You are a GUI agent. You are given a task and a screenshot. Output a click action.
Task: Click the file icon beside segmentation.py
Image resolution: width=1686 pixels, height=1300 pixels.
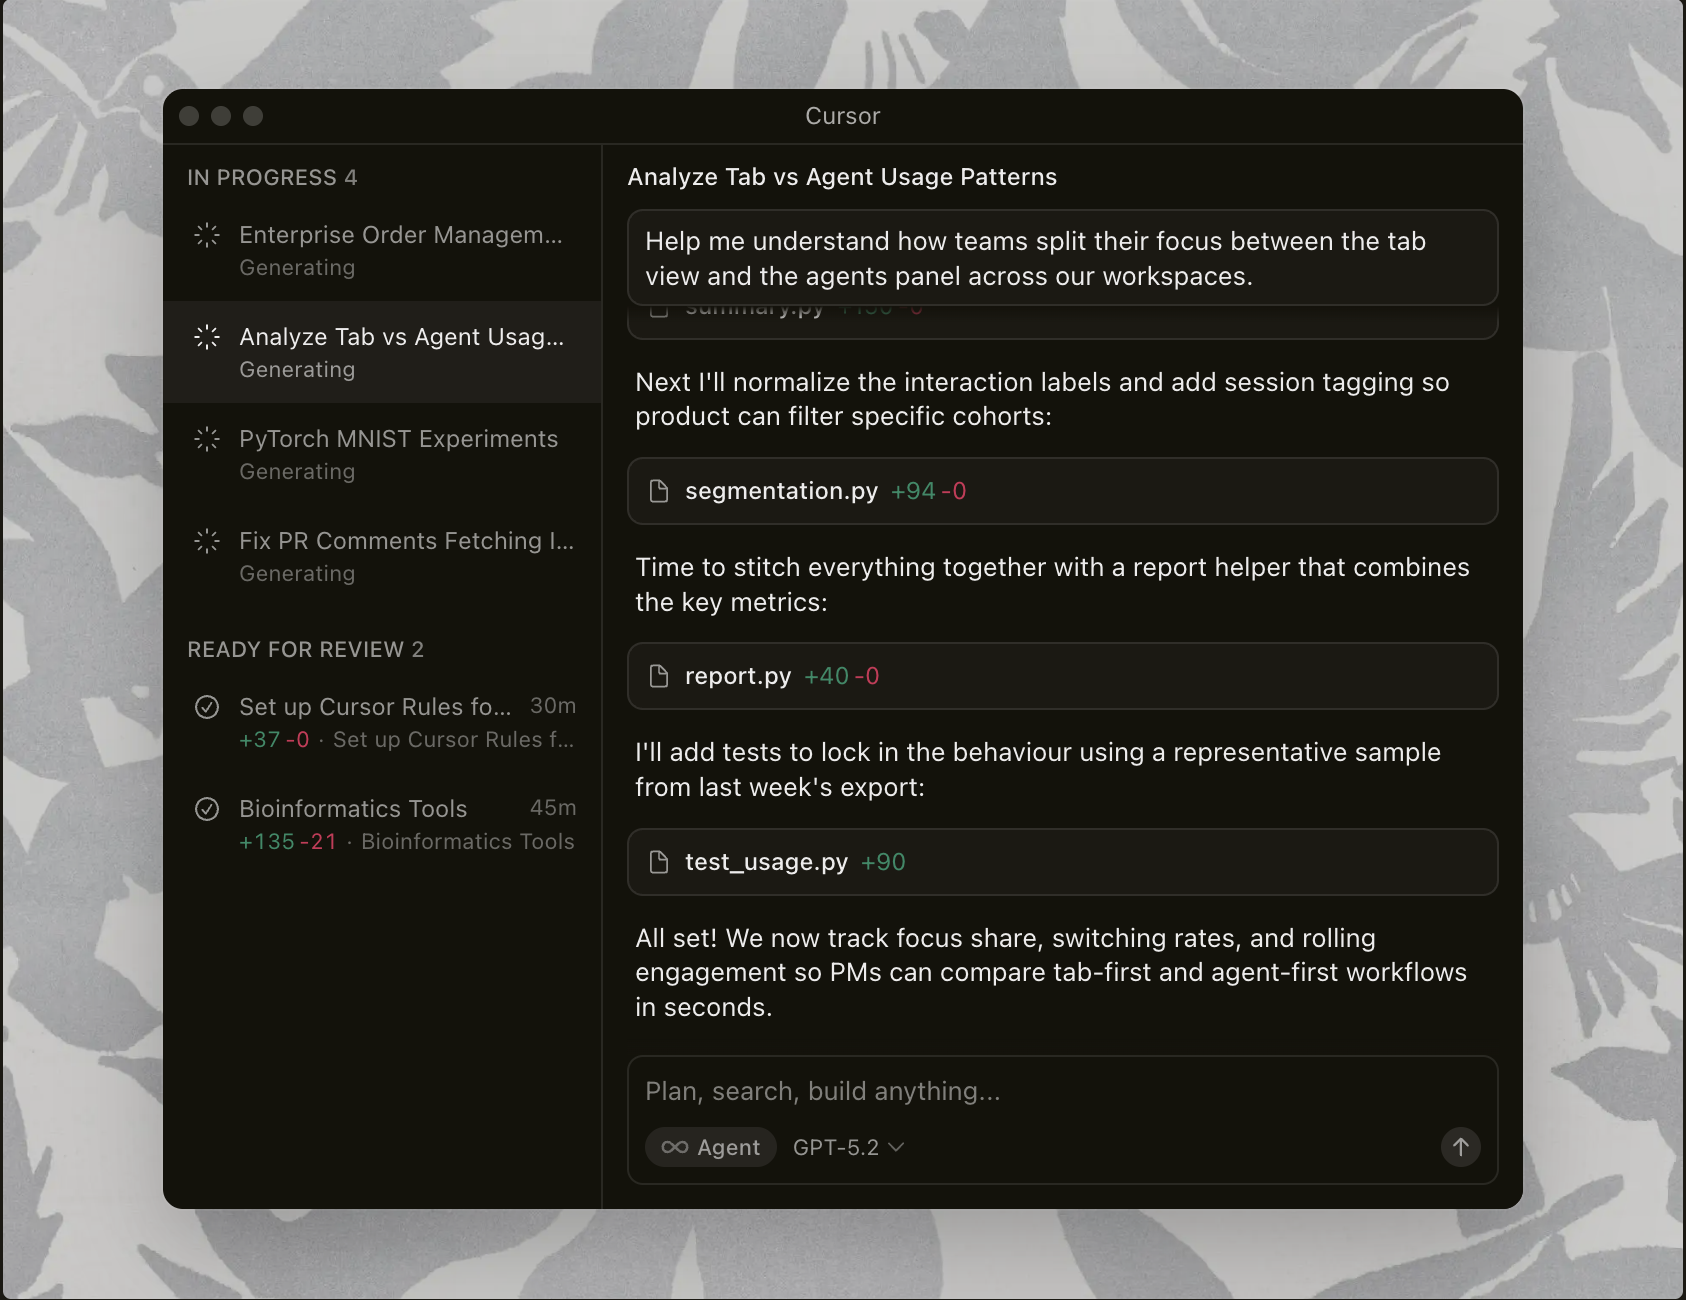pyautogui.click(x=659, y=491)
